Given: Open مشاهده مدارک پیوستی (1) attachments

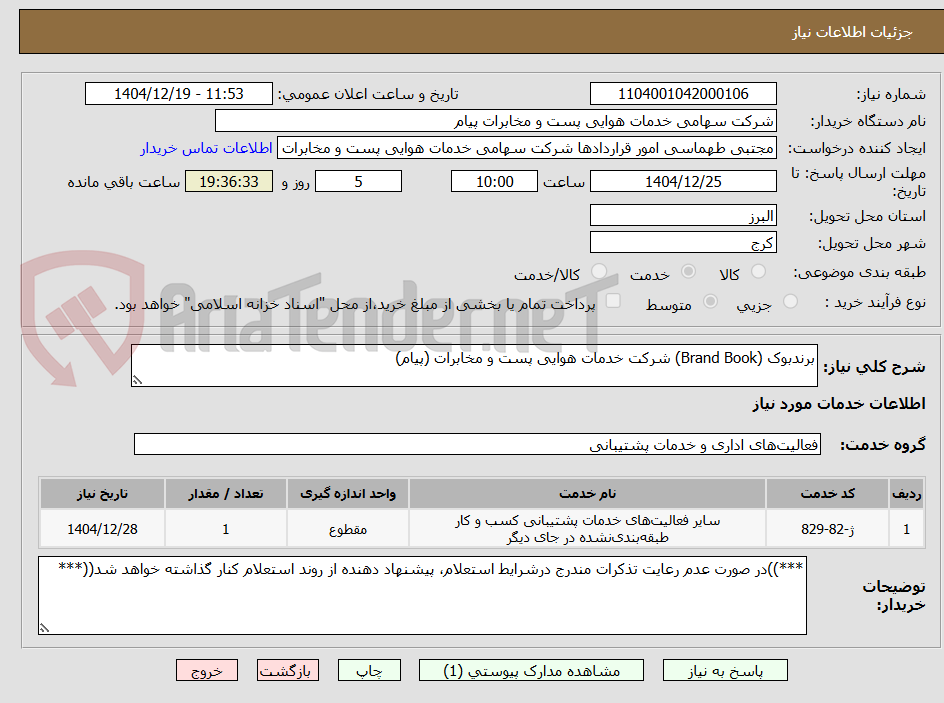Looking at the screenshot, I should [x=531, y=670].
